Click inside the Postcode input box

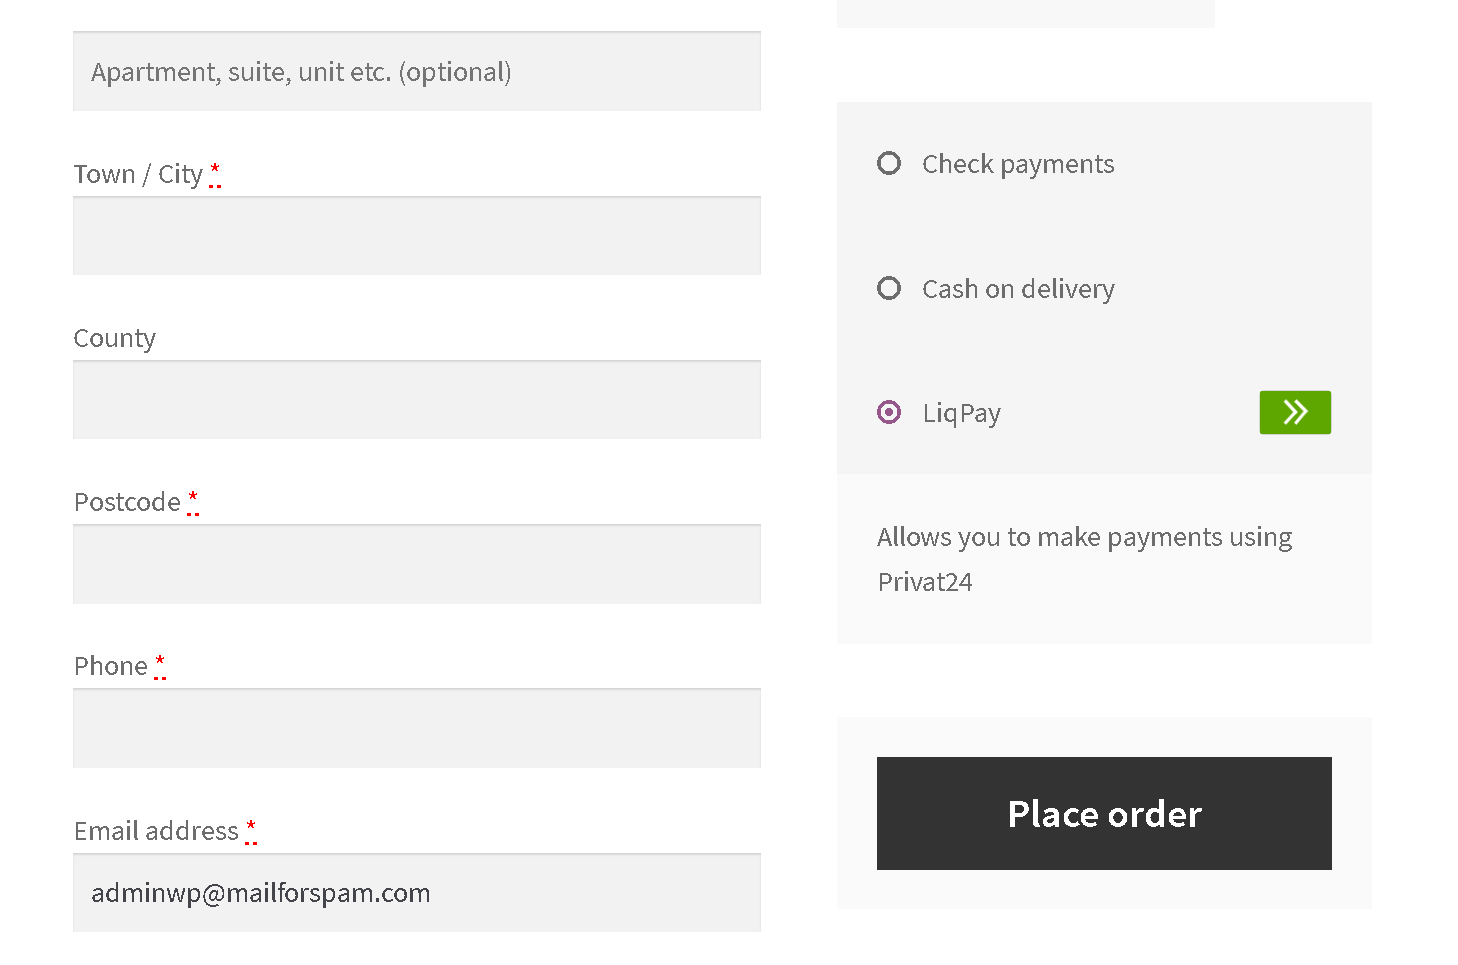pyautogui.click(x=417, y=564)
